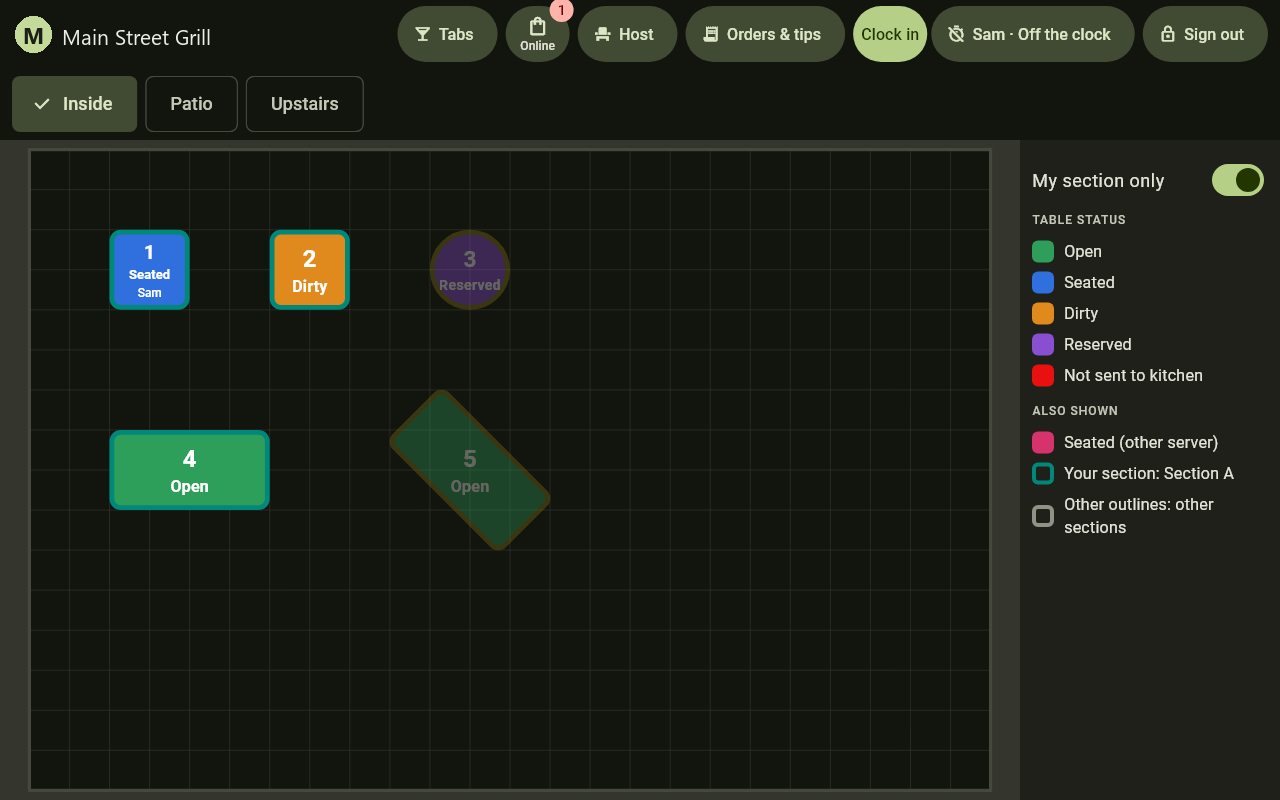
Task: Select table 1 seated by Sam
Action: coord(150,270)
